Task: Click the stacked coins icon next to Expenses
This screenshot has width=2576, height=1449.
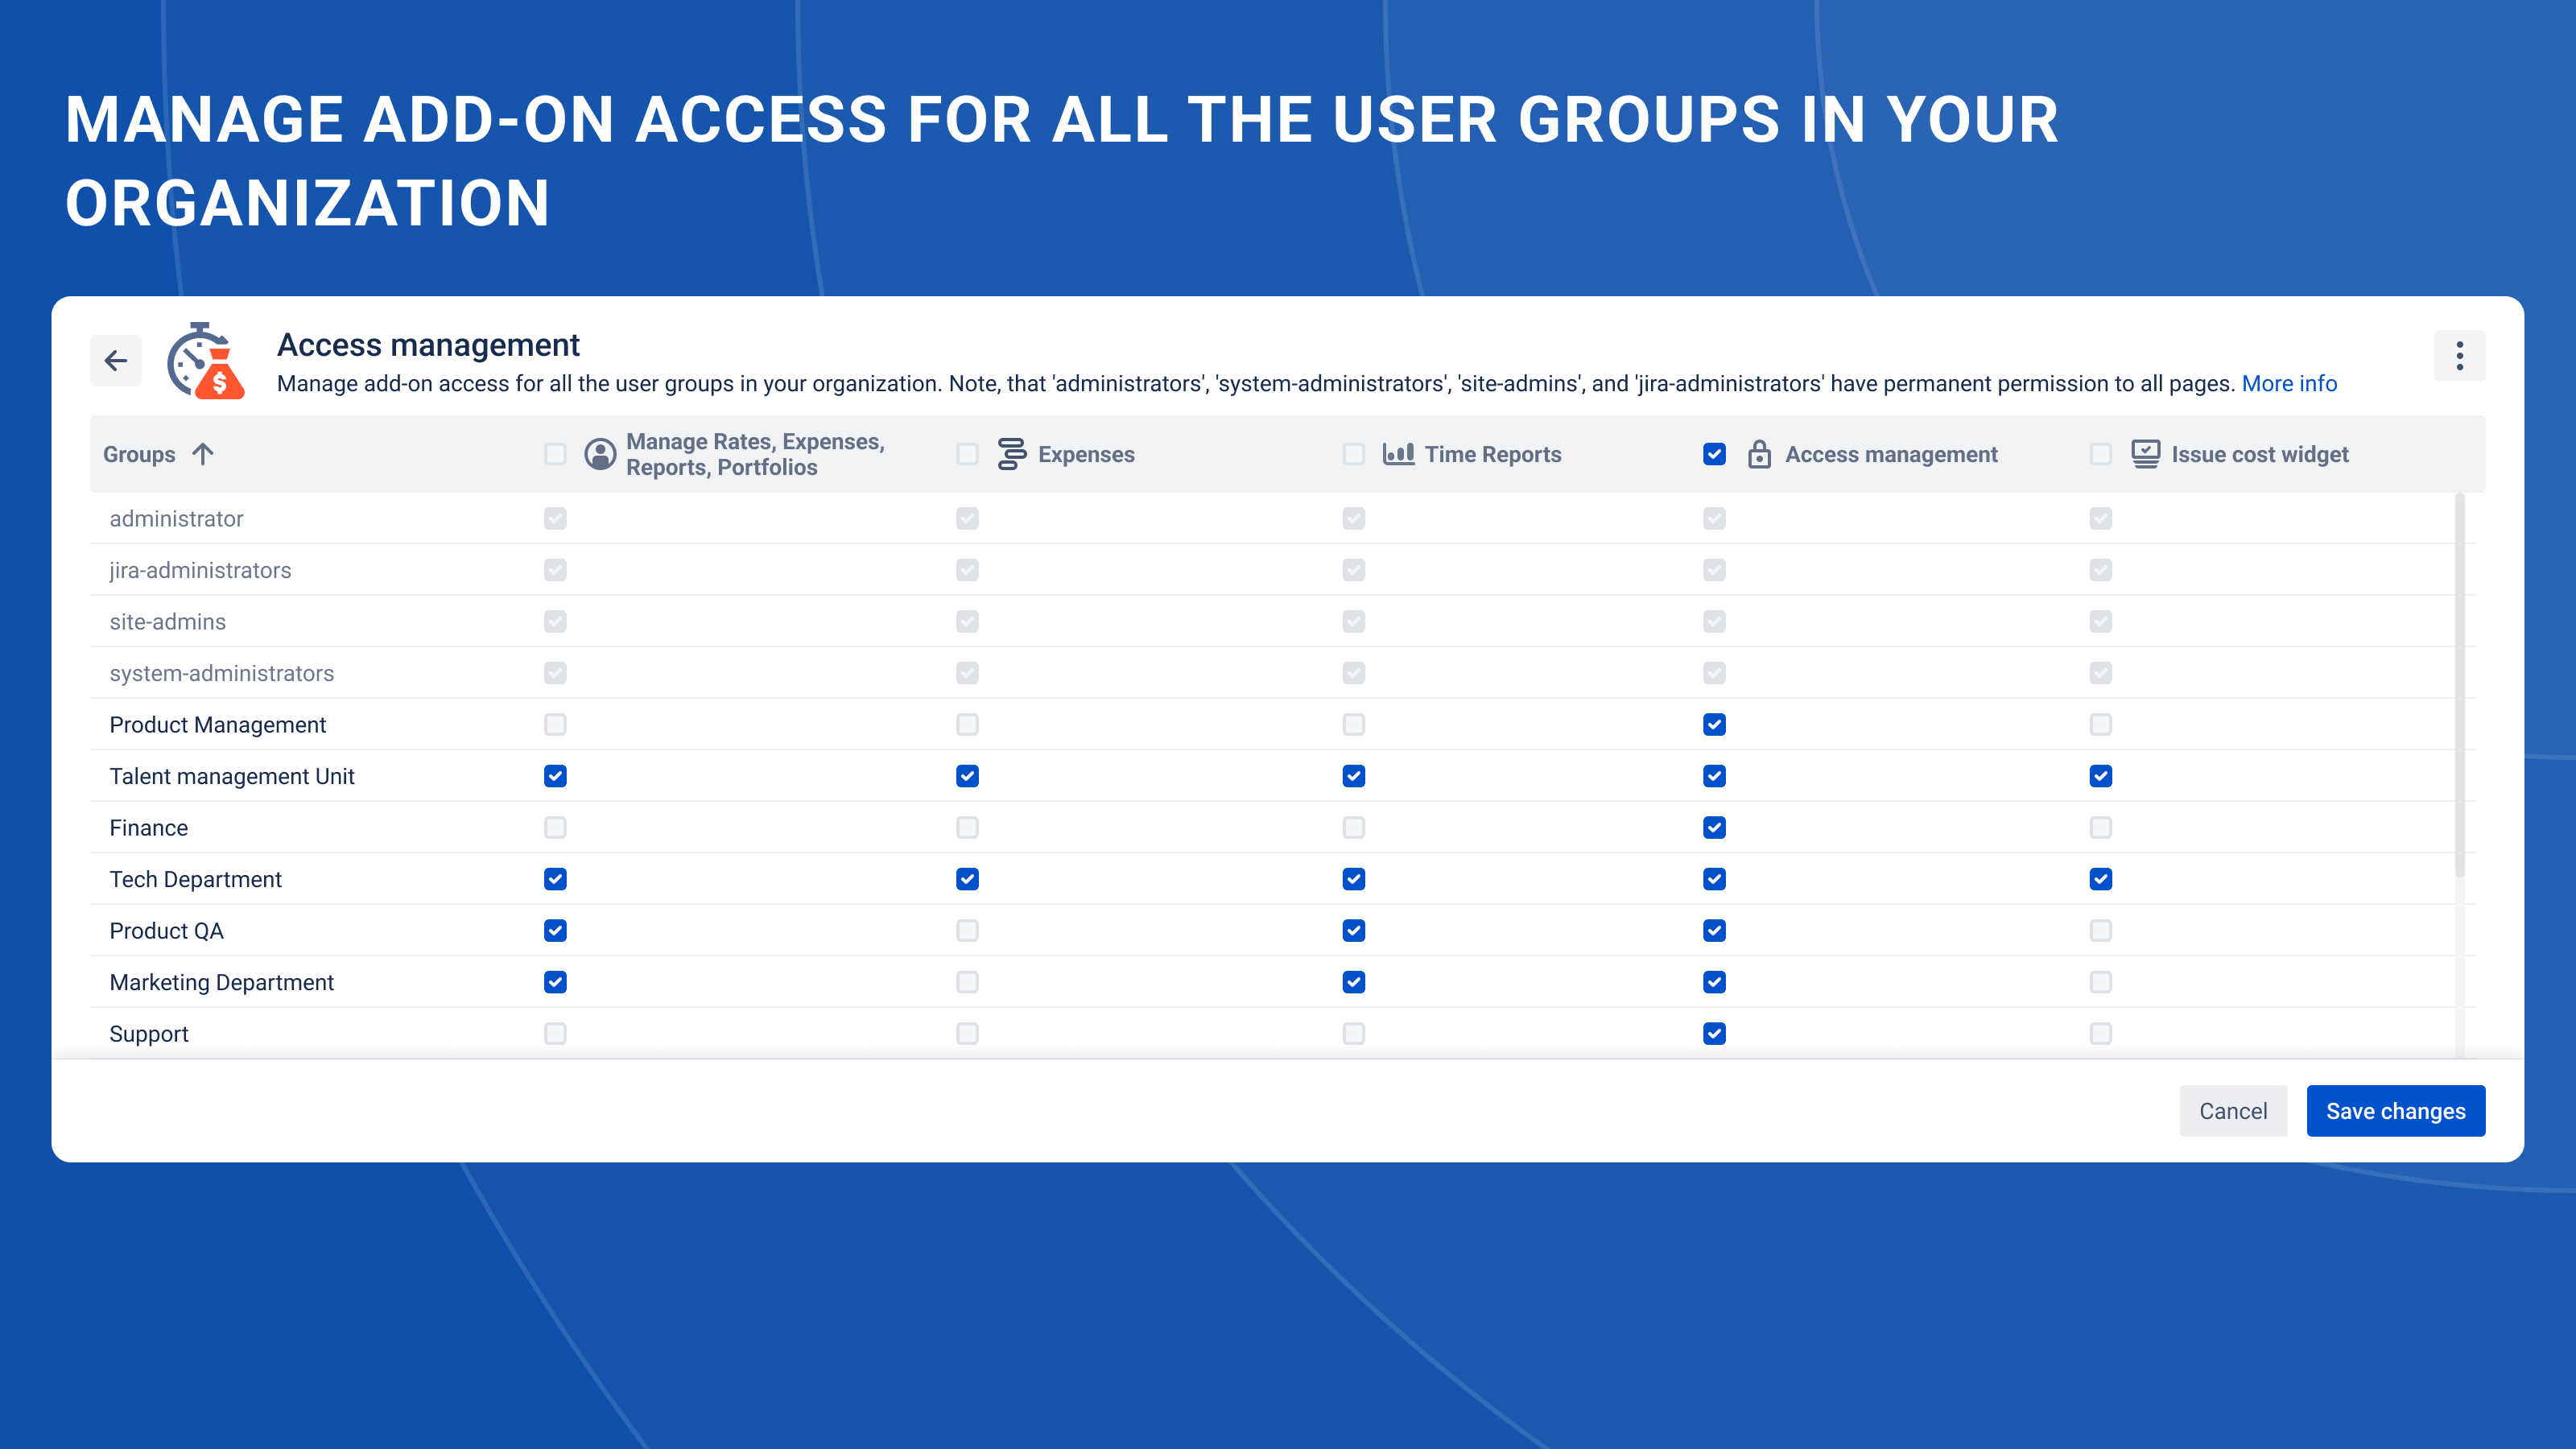Action: tap(1010, 453)
